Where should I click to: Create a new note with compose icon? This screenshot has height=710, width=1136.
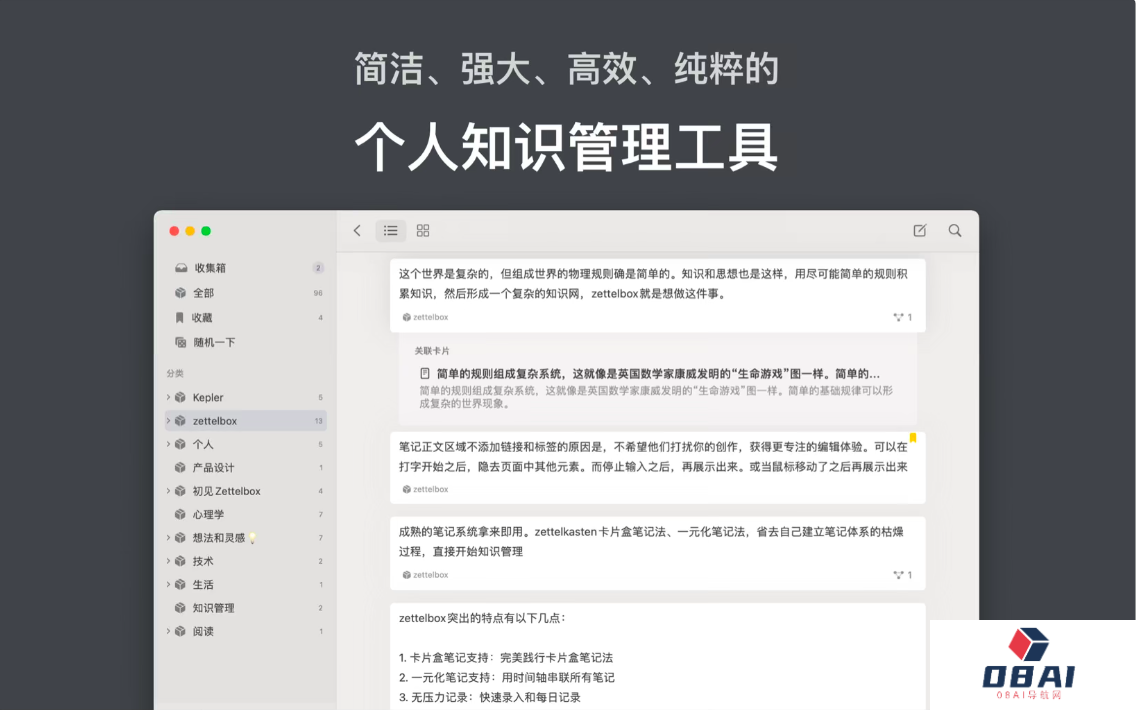[920, 231]
